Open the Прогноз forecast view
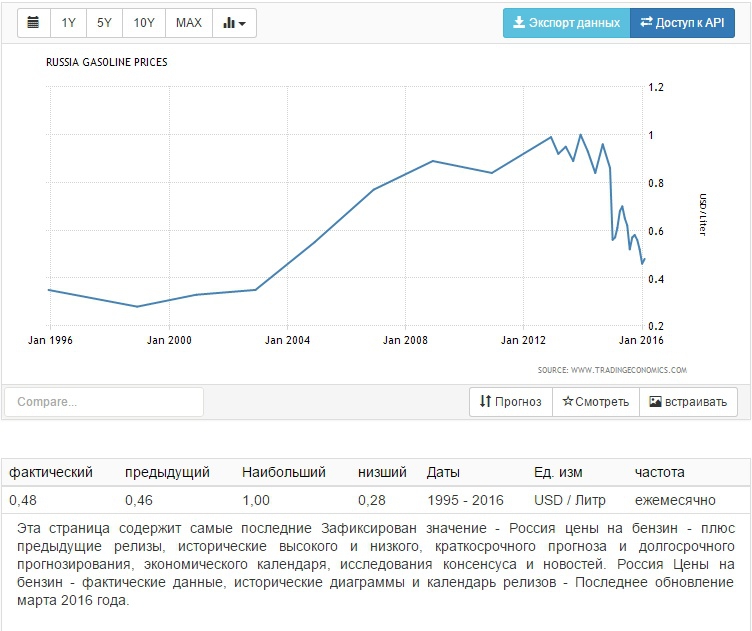Screen dimensions: 752x631 pyautogui.click(x=511, y=402)
